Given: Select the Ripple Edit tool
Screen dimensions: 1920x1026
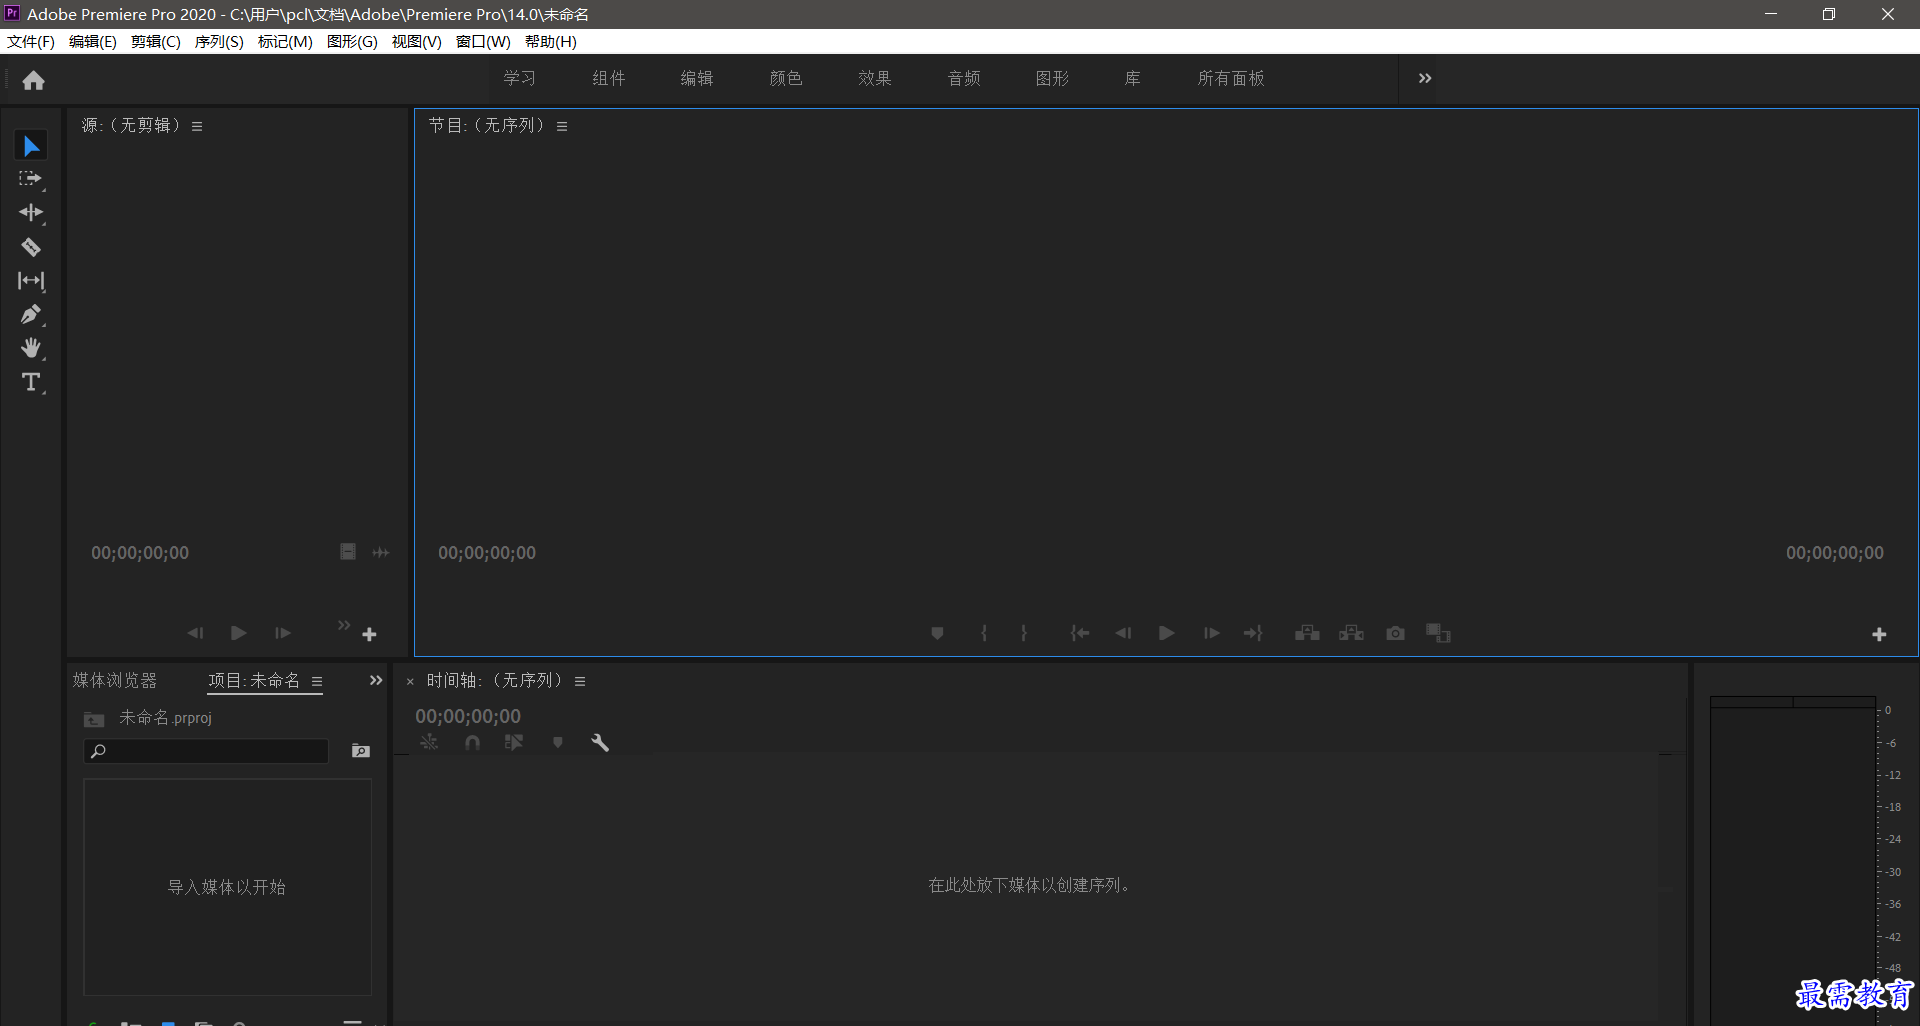Looking at the screenshot, I should [31, 213].
